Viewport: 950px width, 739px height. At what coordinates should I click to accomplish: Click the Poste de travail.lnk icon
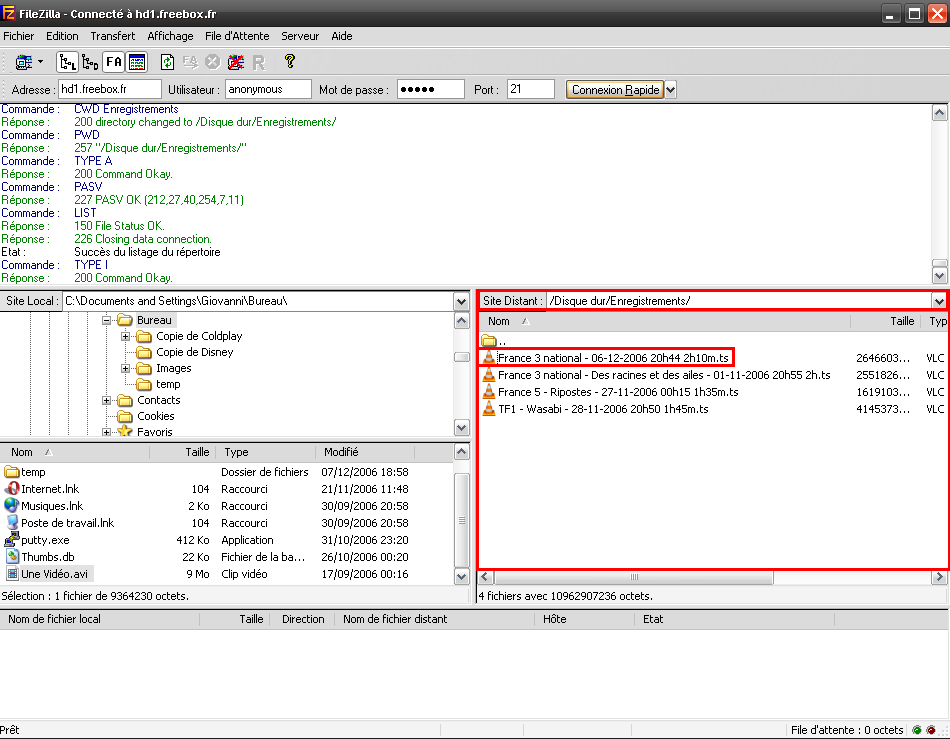click(x=12, y=522)
